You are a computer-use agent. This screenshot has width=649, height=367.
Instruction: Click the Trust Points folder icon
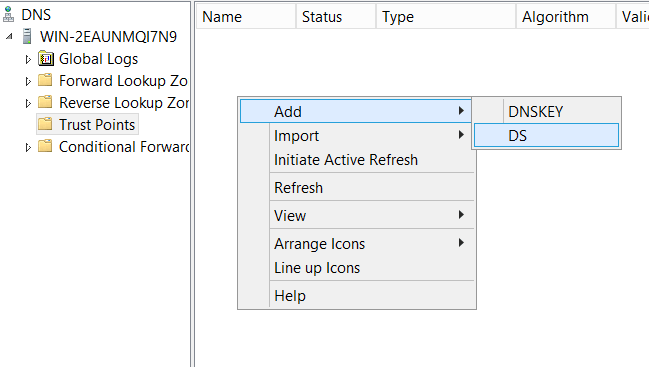pyautogui.click(x=45, y=124)
